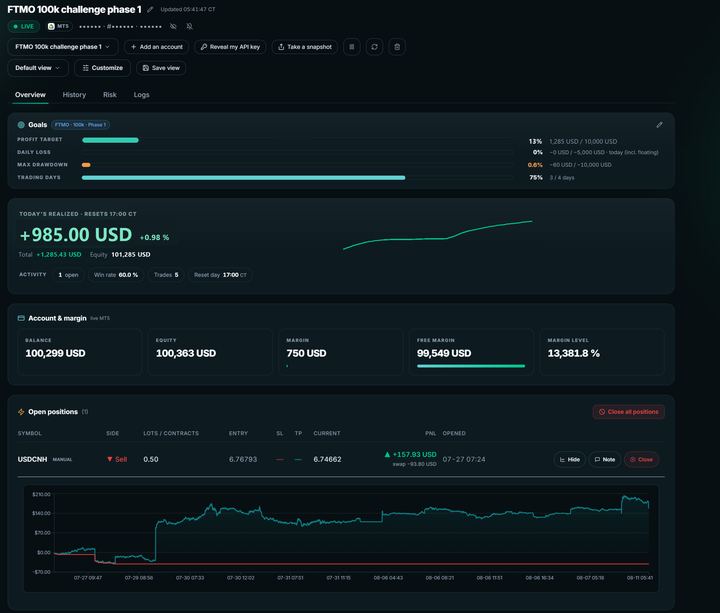The image size is (720, 613).
Task: Reveal my API key
Action: (231, 47)
